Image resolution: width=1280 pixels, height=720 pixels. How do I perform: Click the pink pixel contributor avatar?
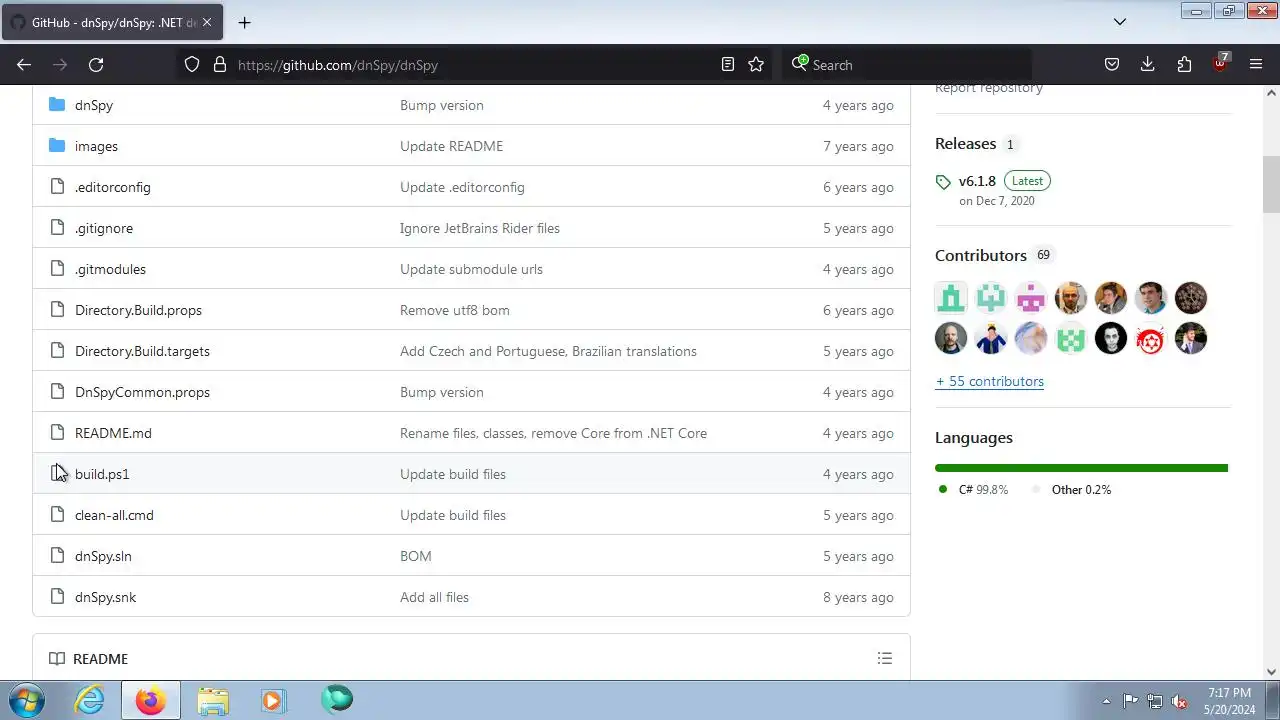coord(1031,298)
